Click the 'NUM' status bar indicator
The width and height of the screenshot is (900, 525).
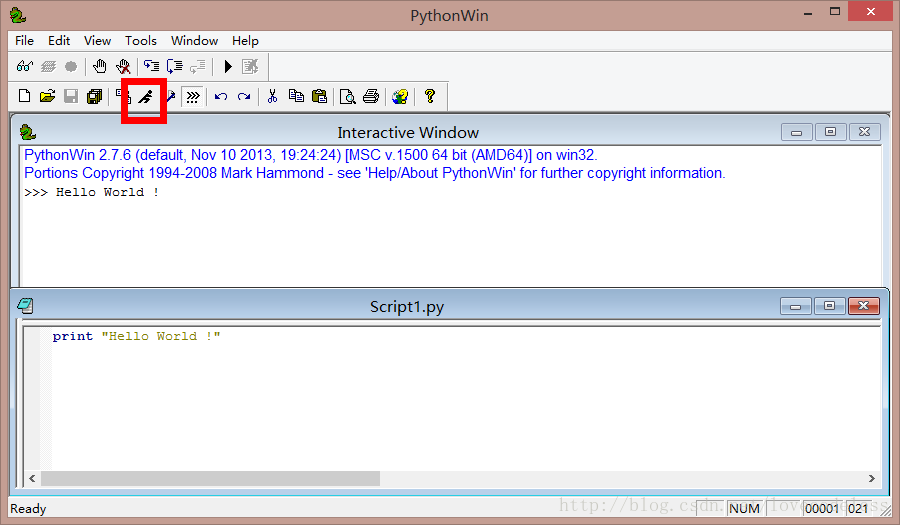tap(744, 508)
